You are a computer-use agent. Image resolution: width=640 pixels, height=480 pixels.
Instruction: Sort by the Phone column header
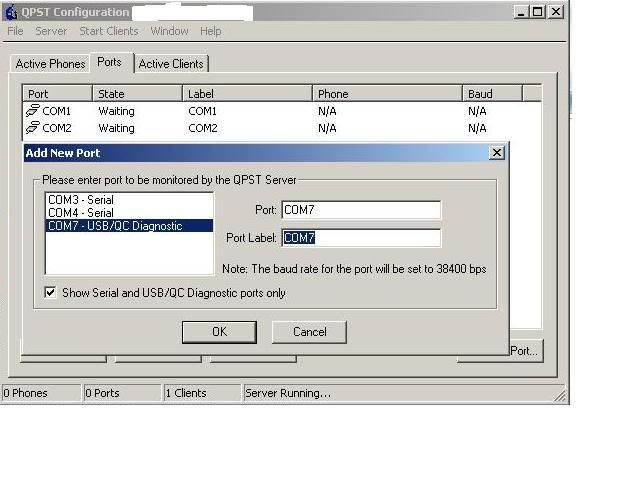tap(387, 93)
